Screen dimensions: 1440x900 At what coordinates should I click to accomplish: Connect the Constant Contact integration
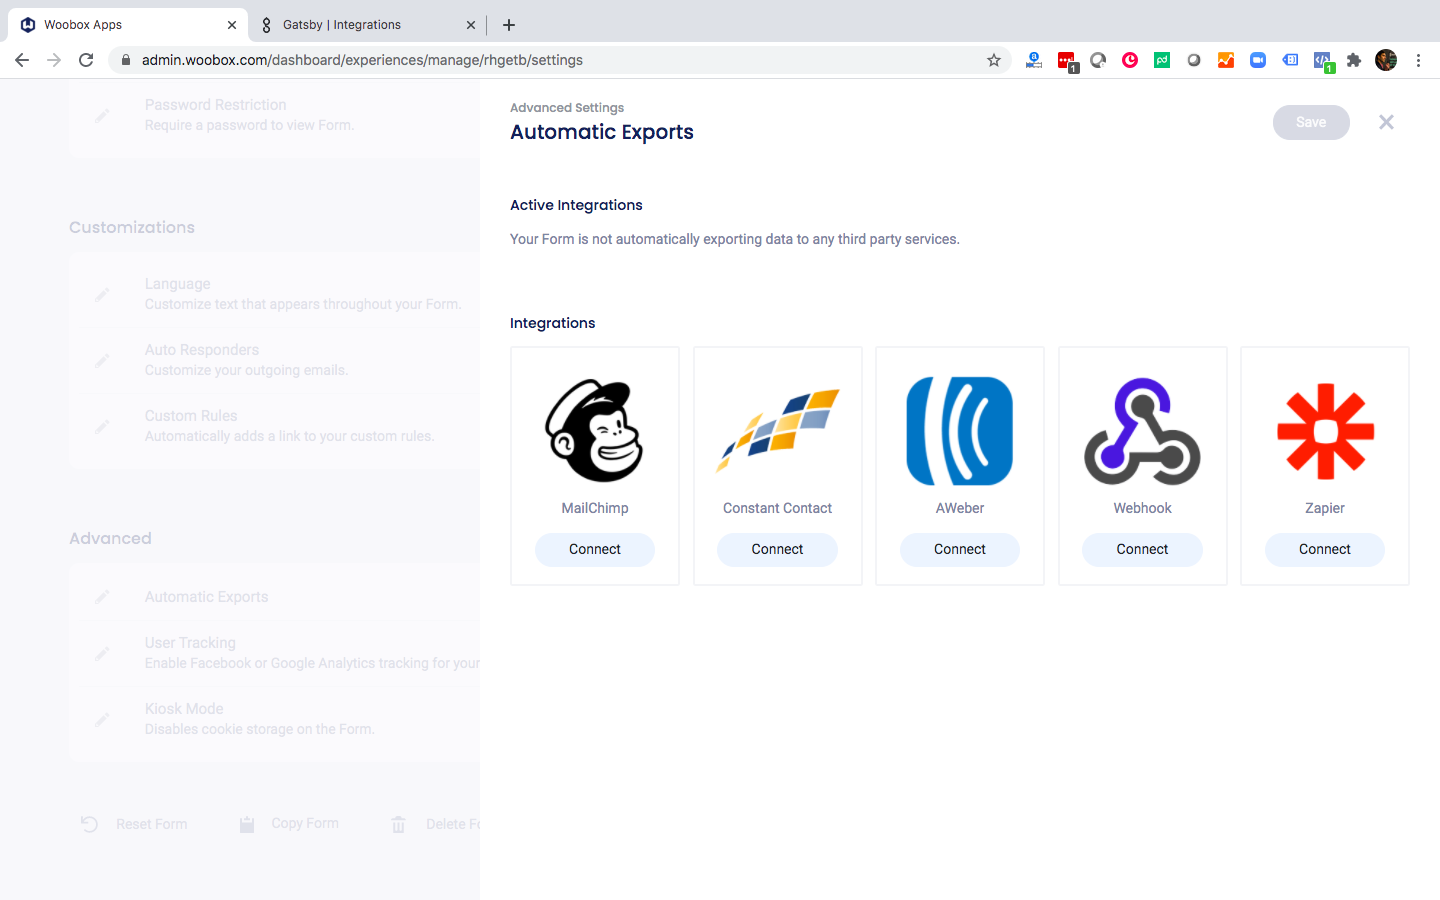coord(777,549)
